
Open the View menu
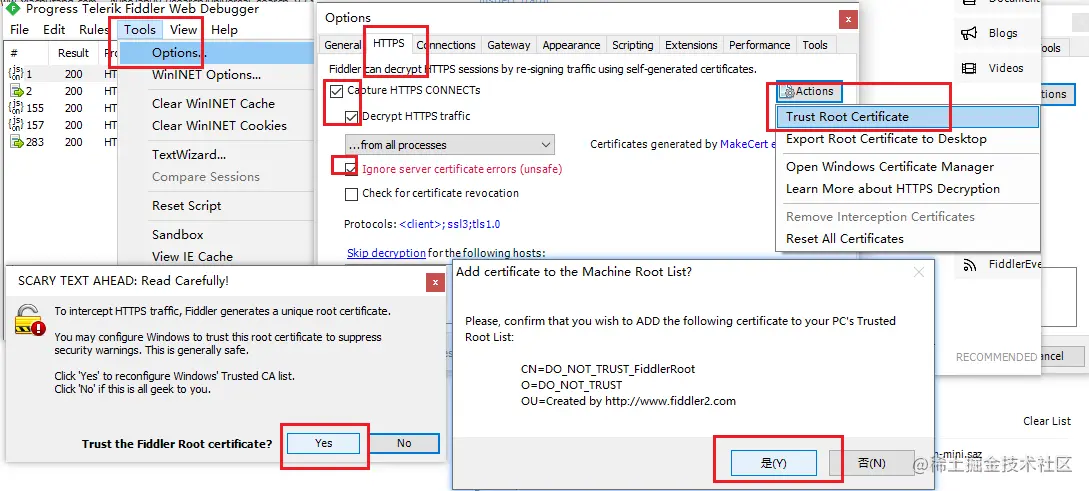tap(184, 30)
